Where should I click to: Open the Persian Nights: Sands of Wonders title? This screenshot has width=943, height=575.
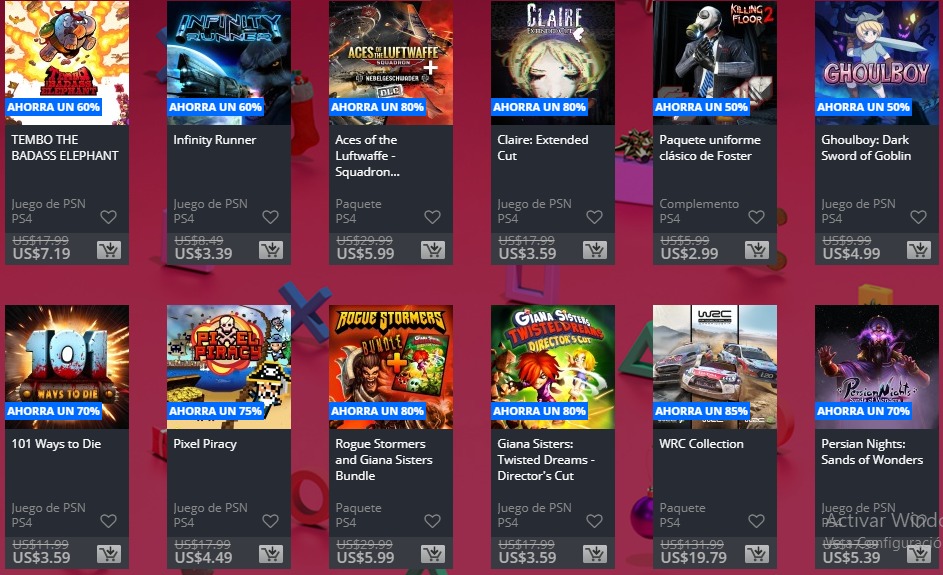872,452
